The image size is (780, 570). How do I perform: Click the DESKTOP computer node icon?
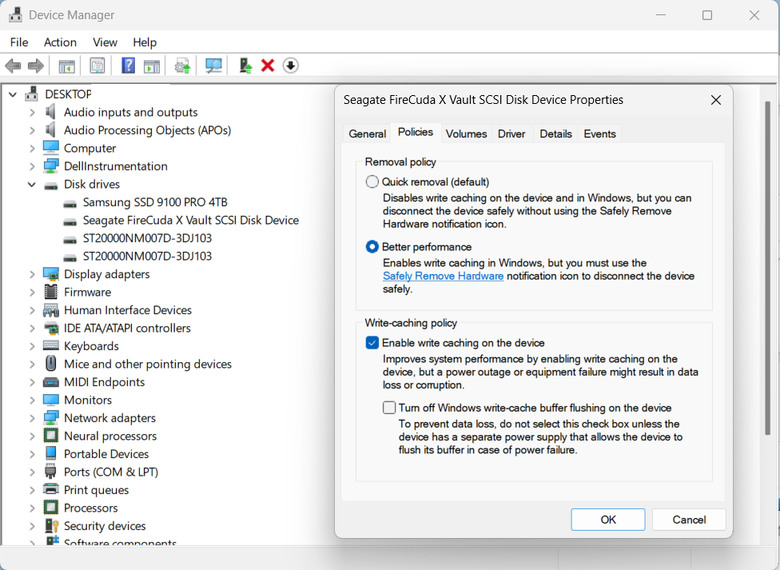(32, 94)
